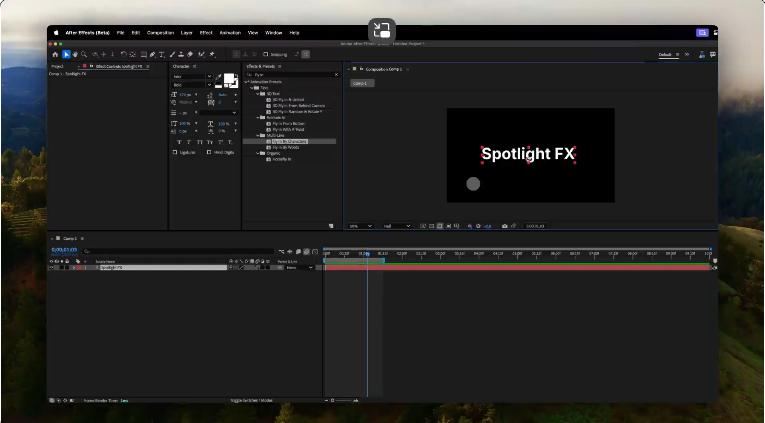Image resolution: width=765 pixels, height=423 pixels.
Task: Select the Roto Brush tool
Action: click(201, 55)
